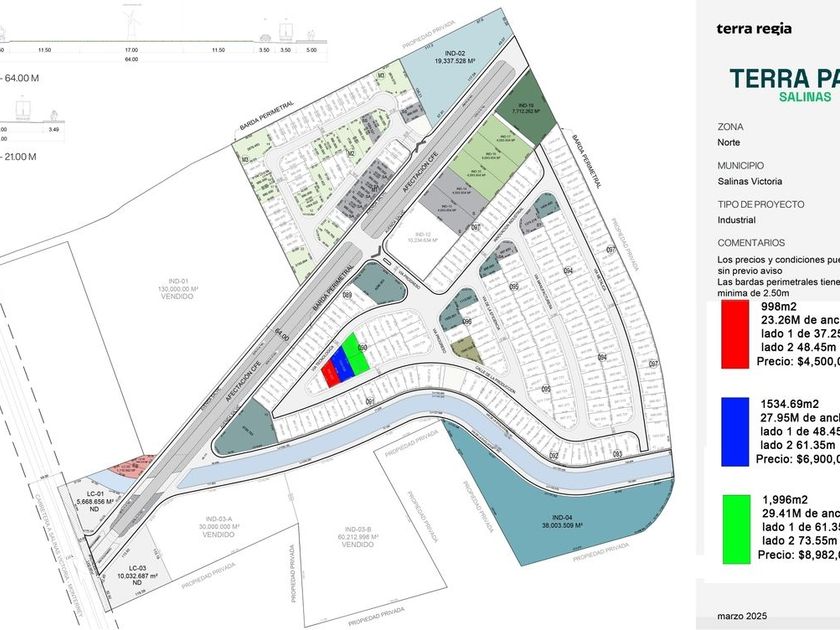Click the ZONA label

[x=730, y=127]
